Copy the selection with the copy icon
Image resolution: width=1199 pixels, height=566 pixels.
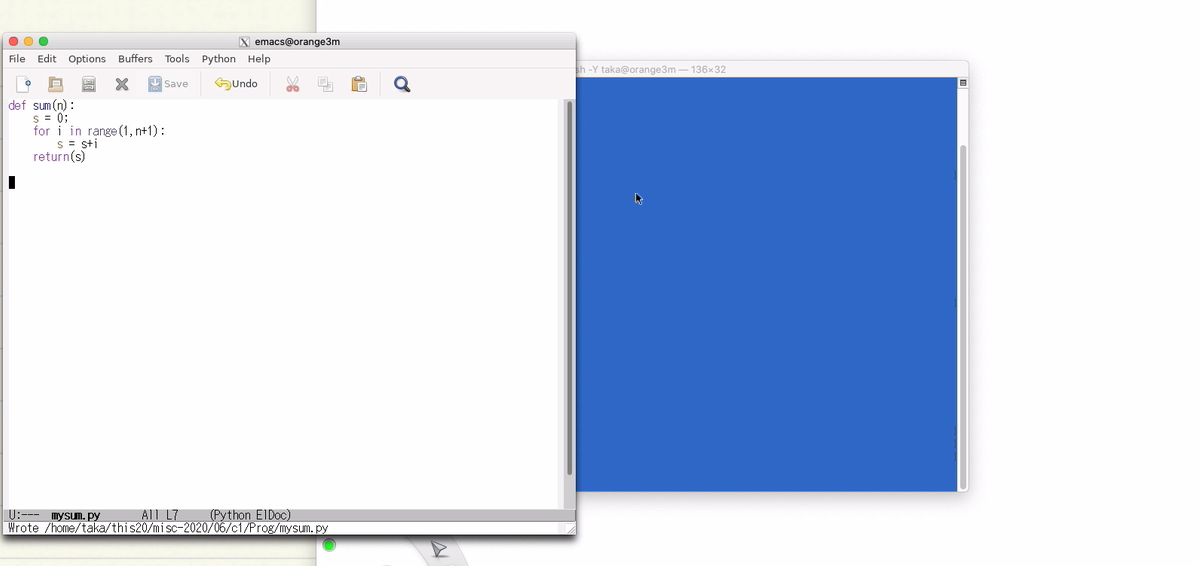tap(326, 84)
